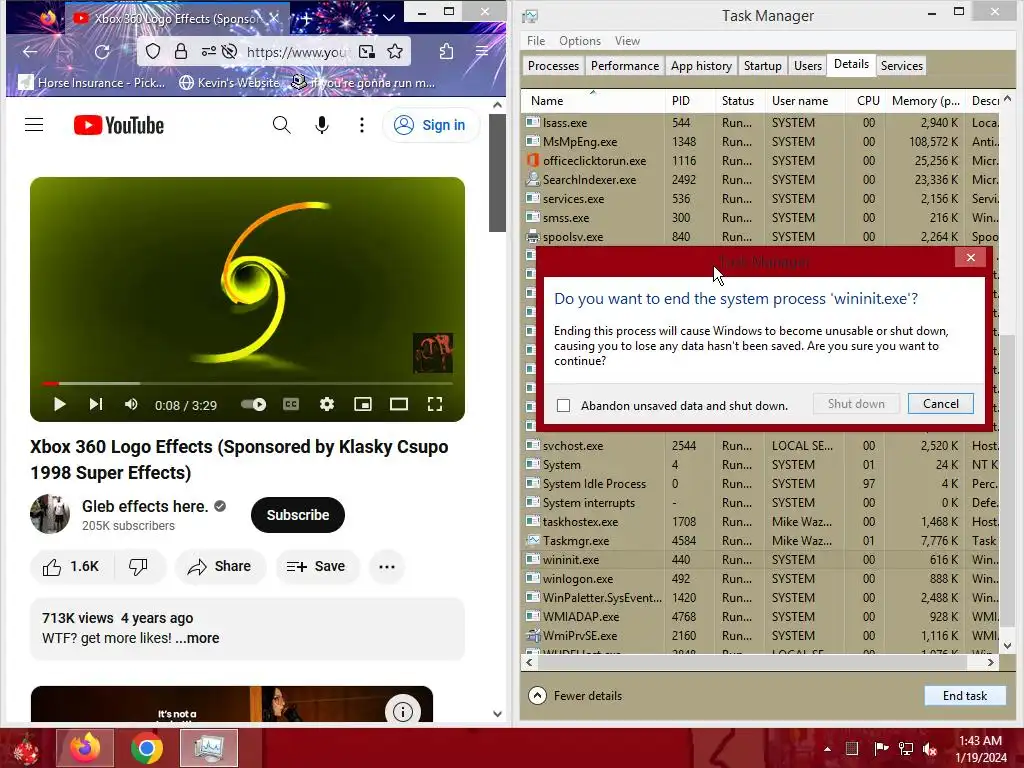Click the site padlock icon in the address bar
The image size is (1024, 768).
click(181, 52)
